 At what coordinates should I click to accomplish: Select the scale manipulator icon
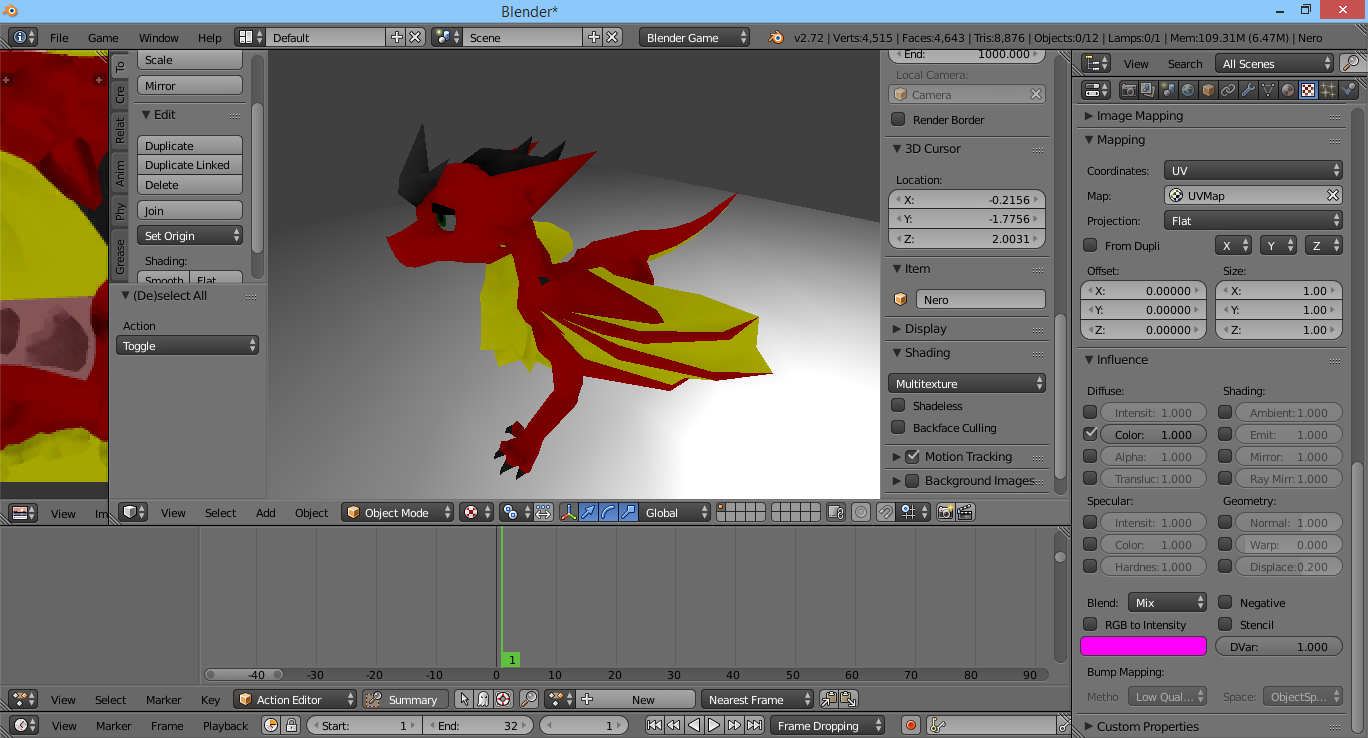coord(628,512)
